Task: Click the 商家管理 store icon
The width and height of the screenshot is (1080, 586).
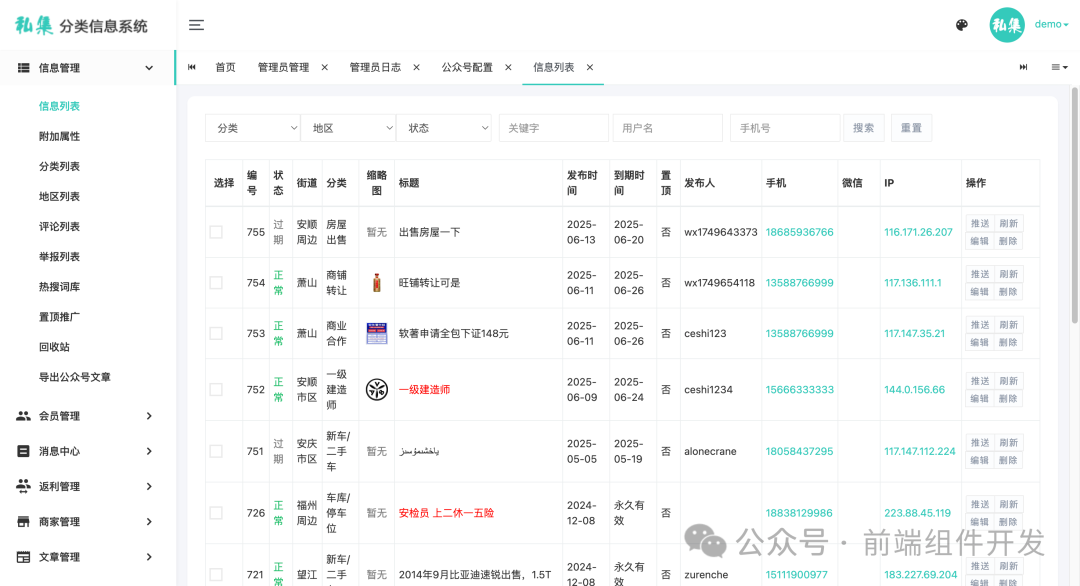Action: click(x=23, y=521)
